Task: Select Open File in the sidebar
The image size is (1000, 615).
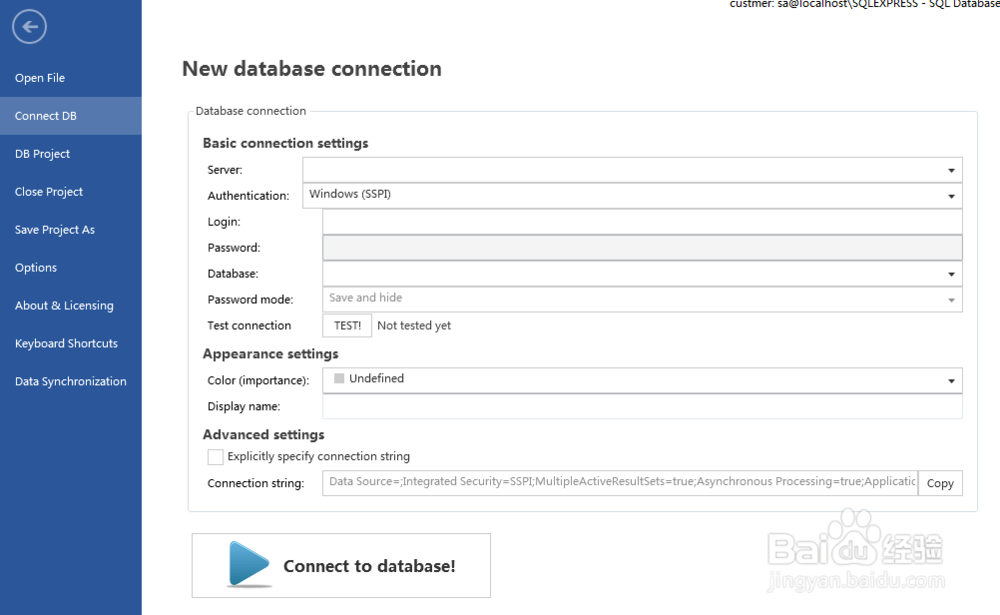Action: 39,77
